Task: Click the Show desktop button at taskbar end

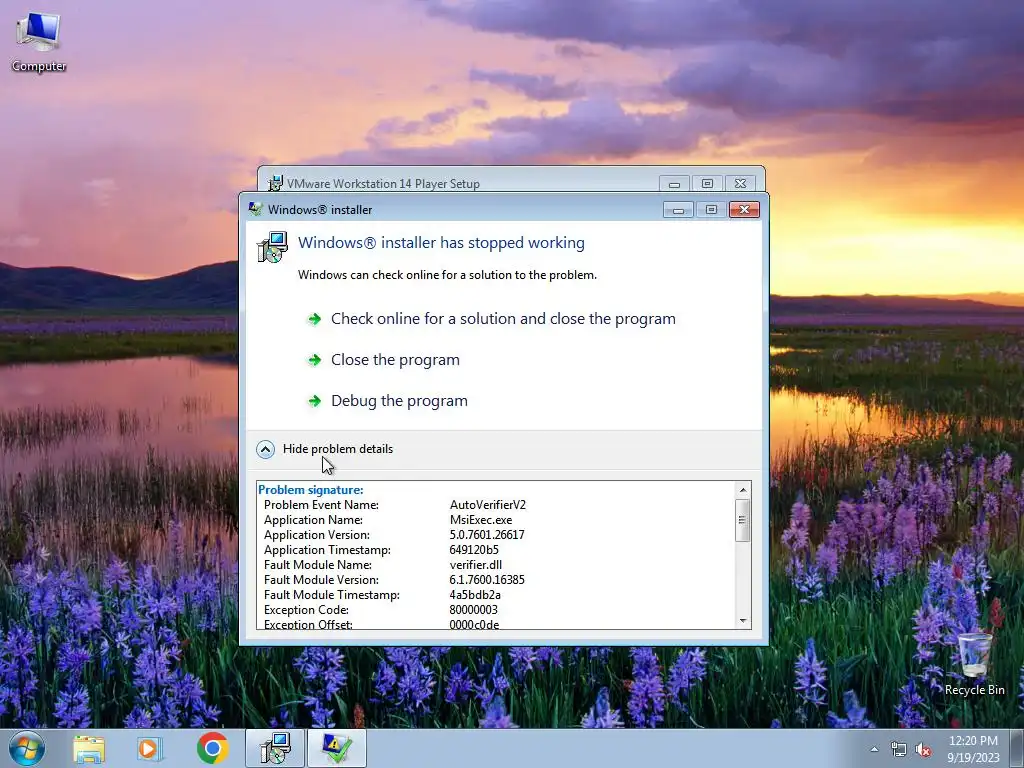Action: 1017,748
